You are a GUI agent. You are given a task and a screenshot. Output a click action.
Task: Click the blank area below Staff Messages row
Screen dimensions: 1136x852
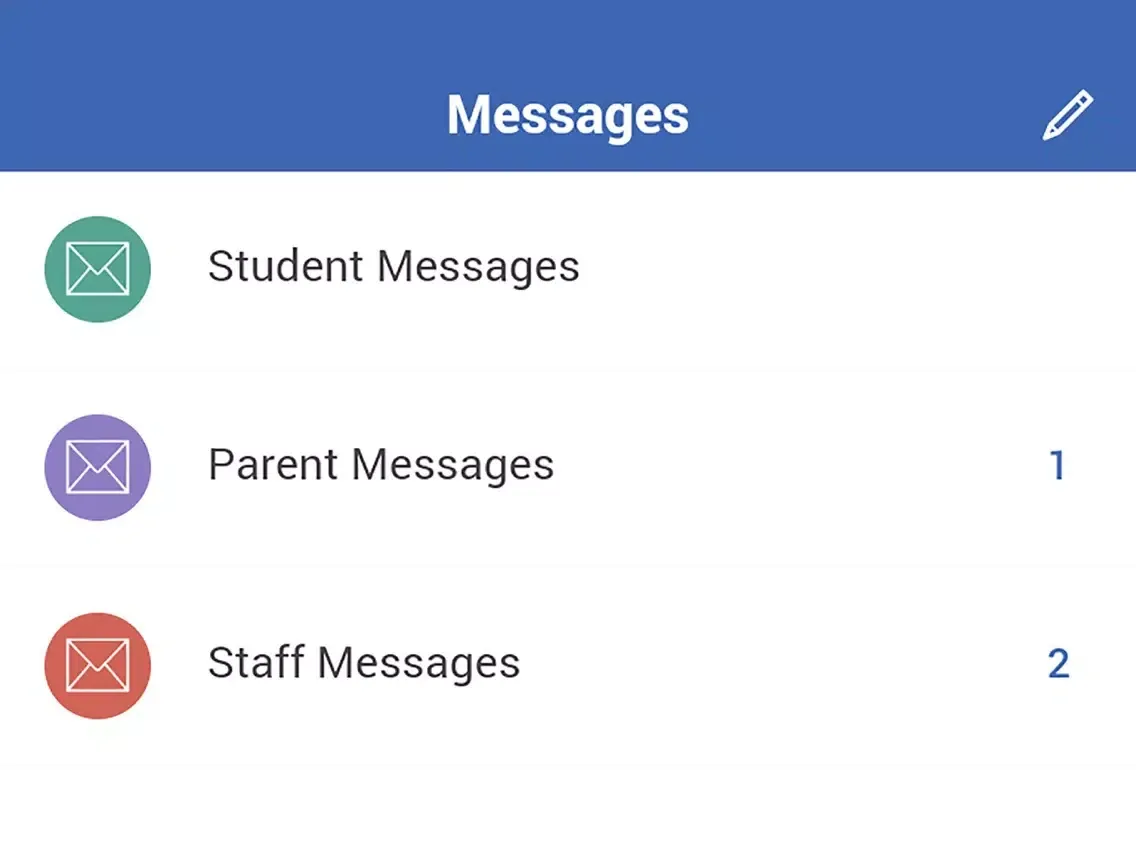tap(568, 808)
